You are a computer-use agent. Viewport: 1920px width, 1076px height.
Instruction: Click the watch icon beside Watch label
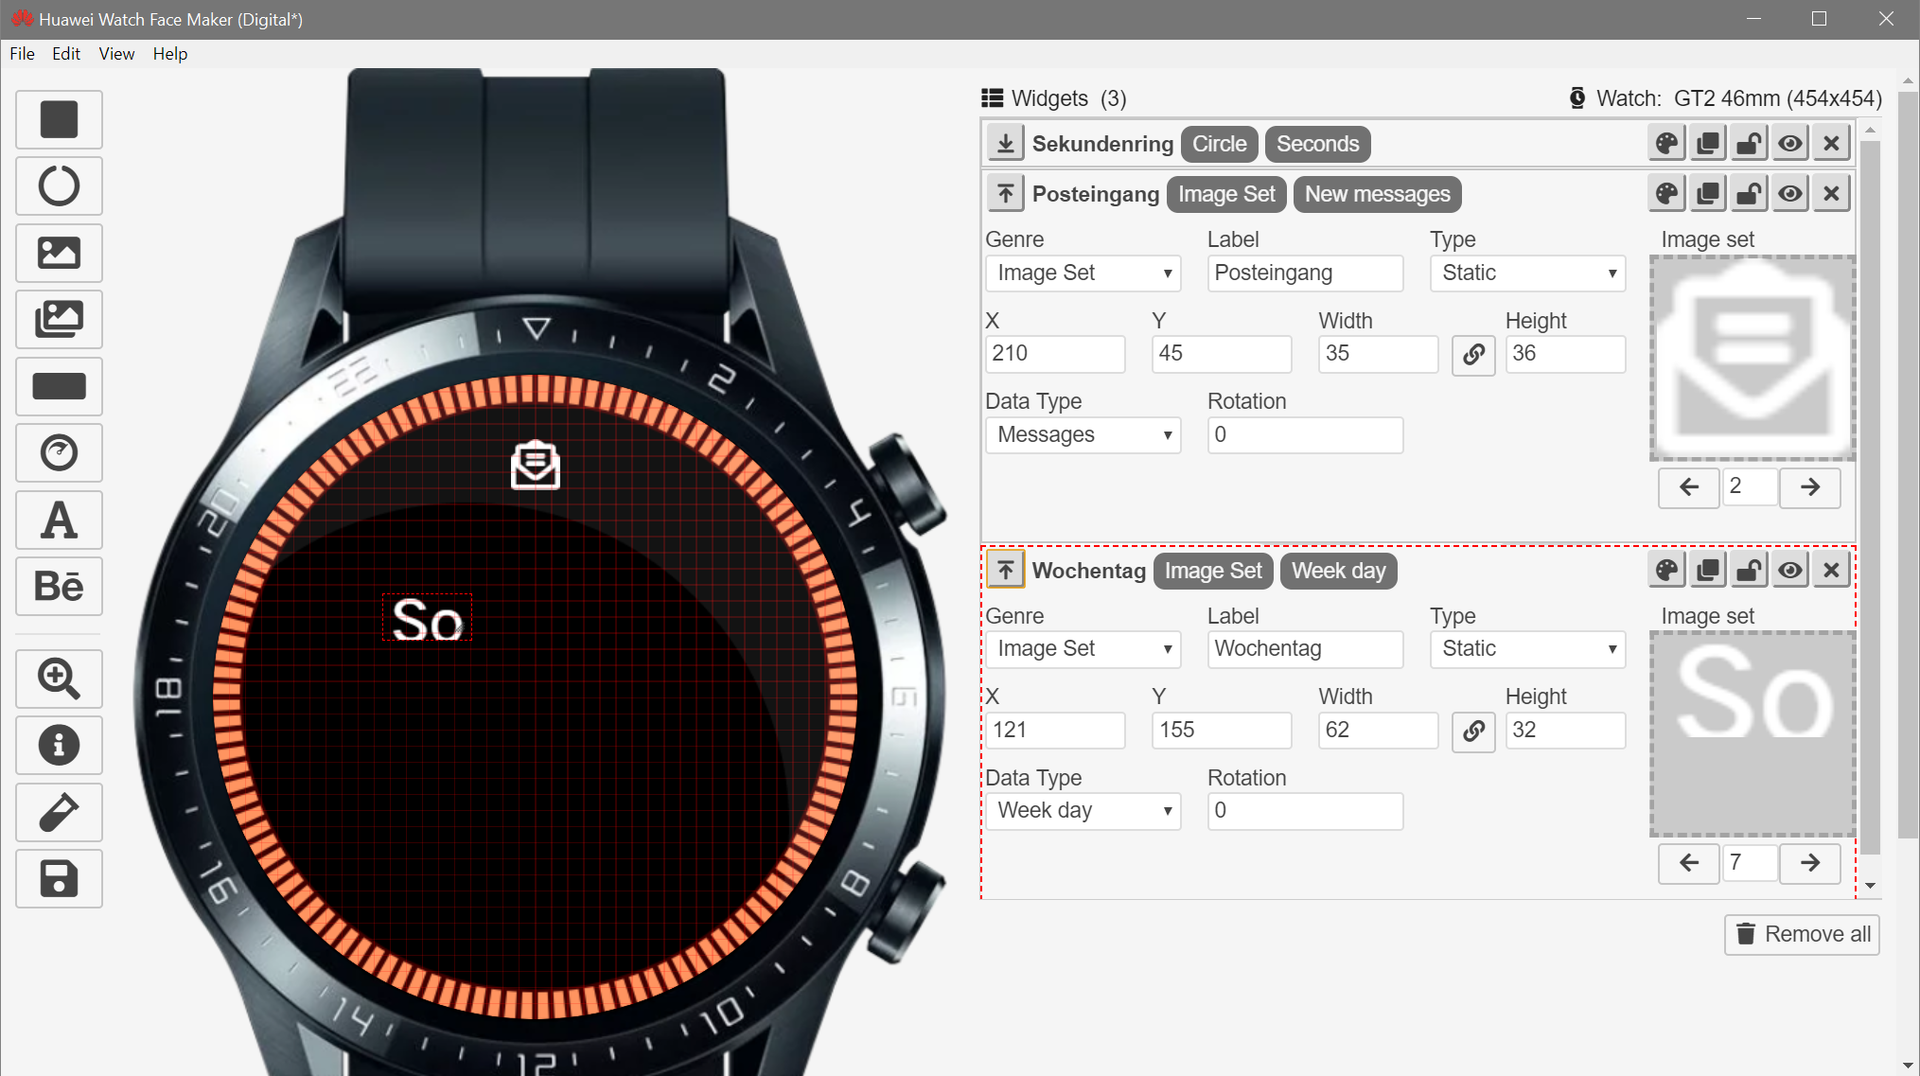1577,98
